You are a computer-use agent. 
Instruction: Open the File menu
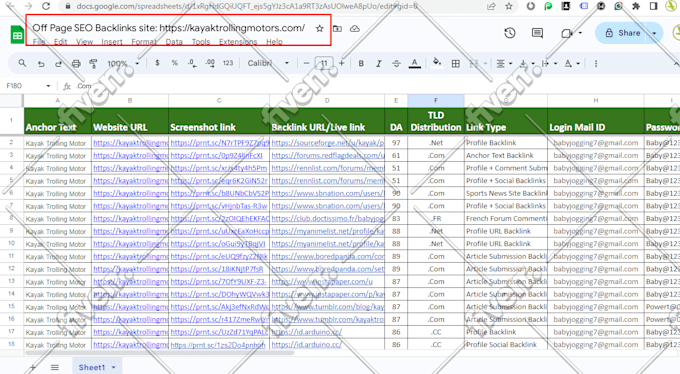(x=39, y=42)
